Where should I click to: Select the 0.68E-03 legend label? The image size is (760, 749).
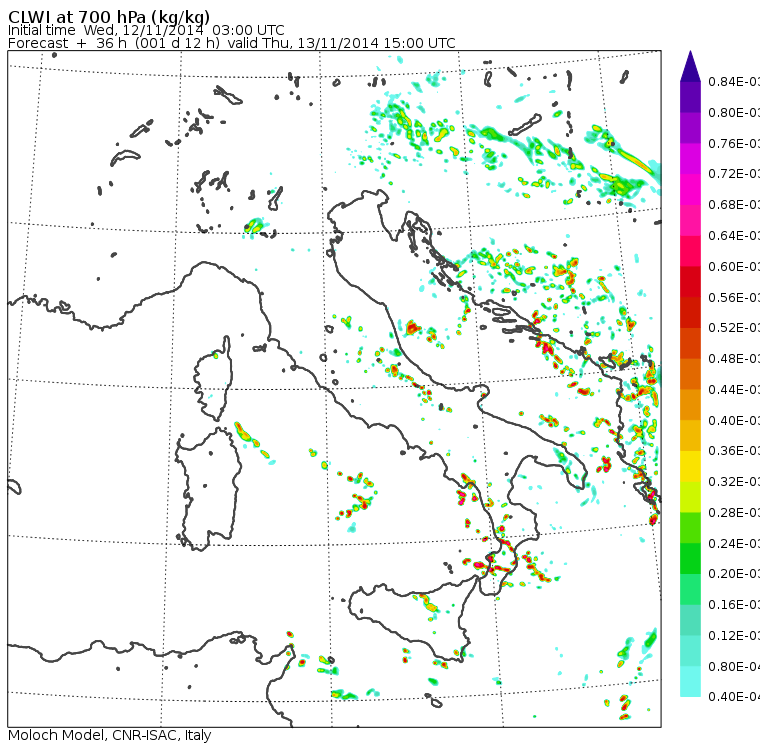[x=734, y=205]
